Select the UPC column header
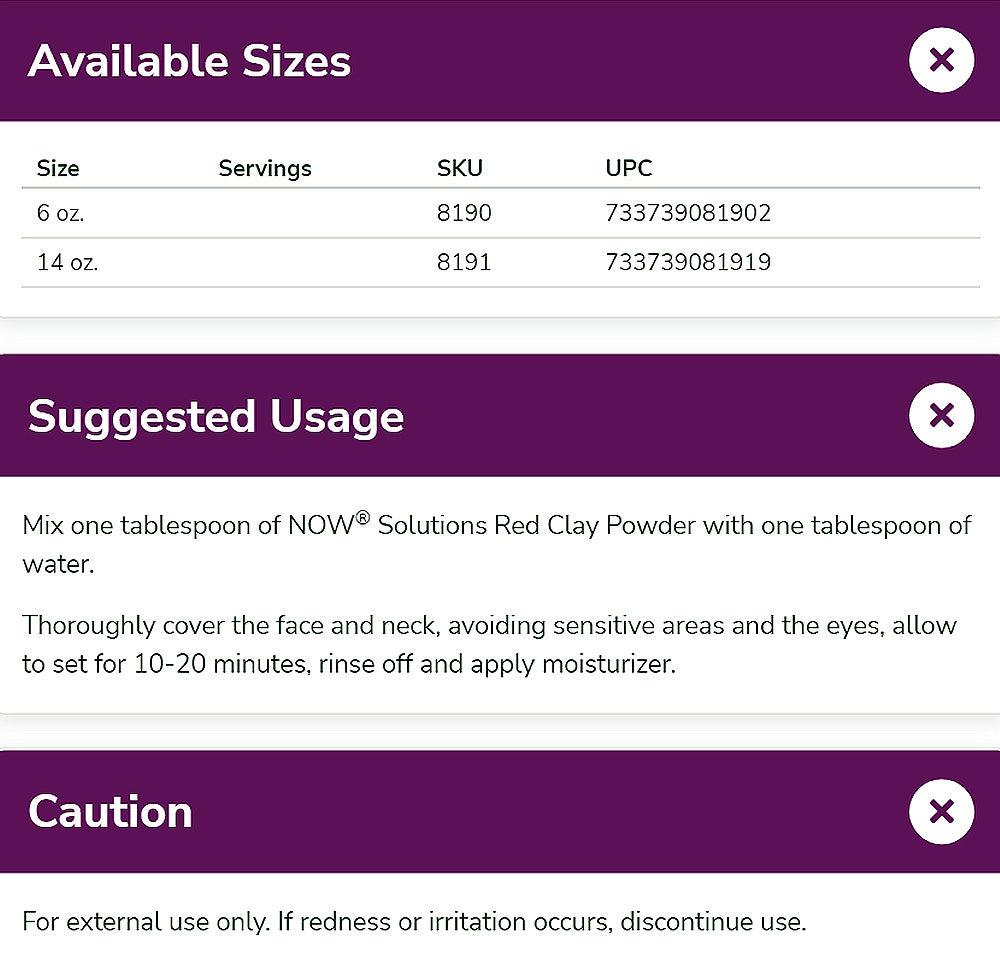1000x962 pixels. click(629, 168)
